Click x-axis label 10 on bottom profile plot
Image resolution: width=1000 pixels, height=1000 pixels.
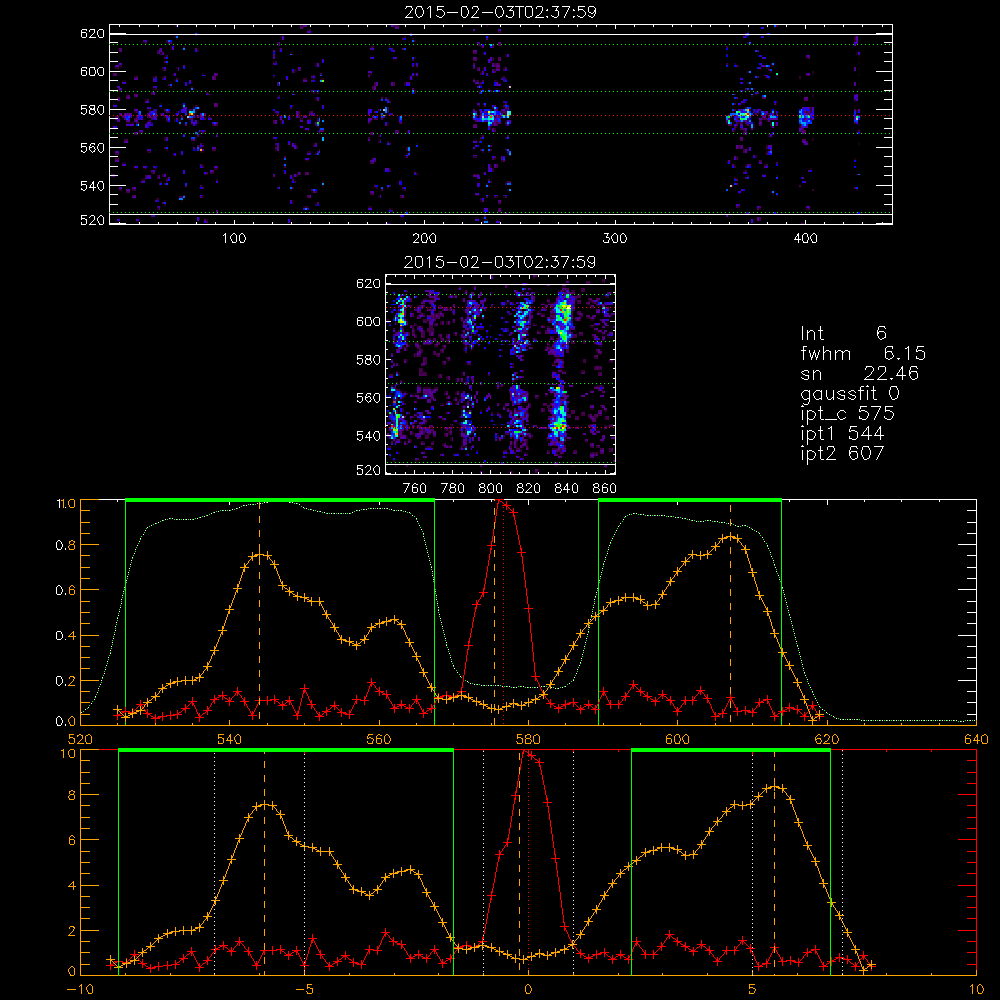click(x=976, y=990)
